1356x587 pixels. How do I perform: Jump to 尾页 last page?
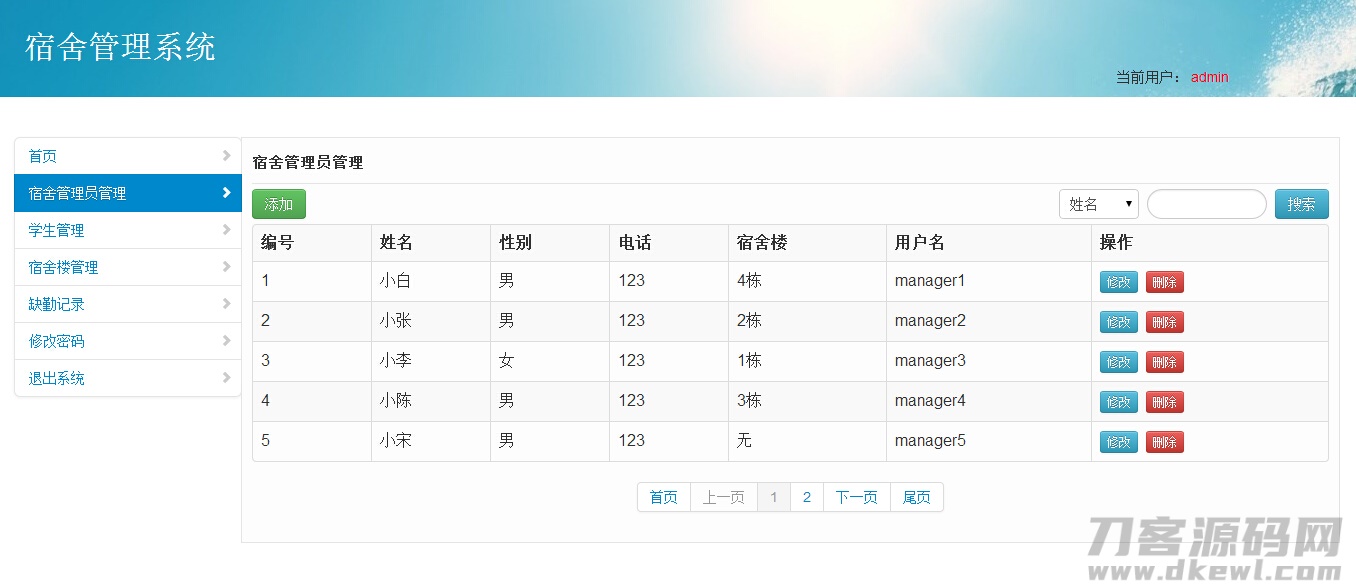916,497
